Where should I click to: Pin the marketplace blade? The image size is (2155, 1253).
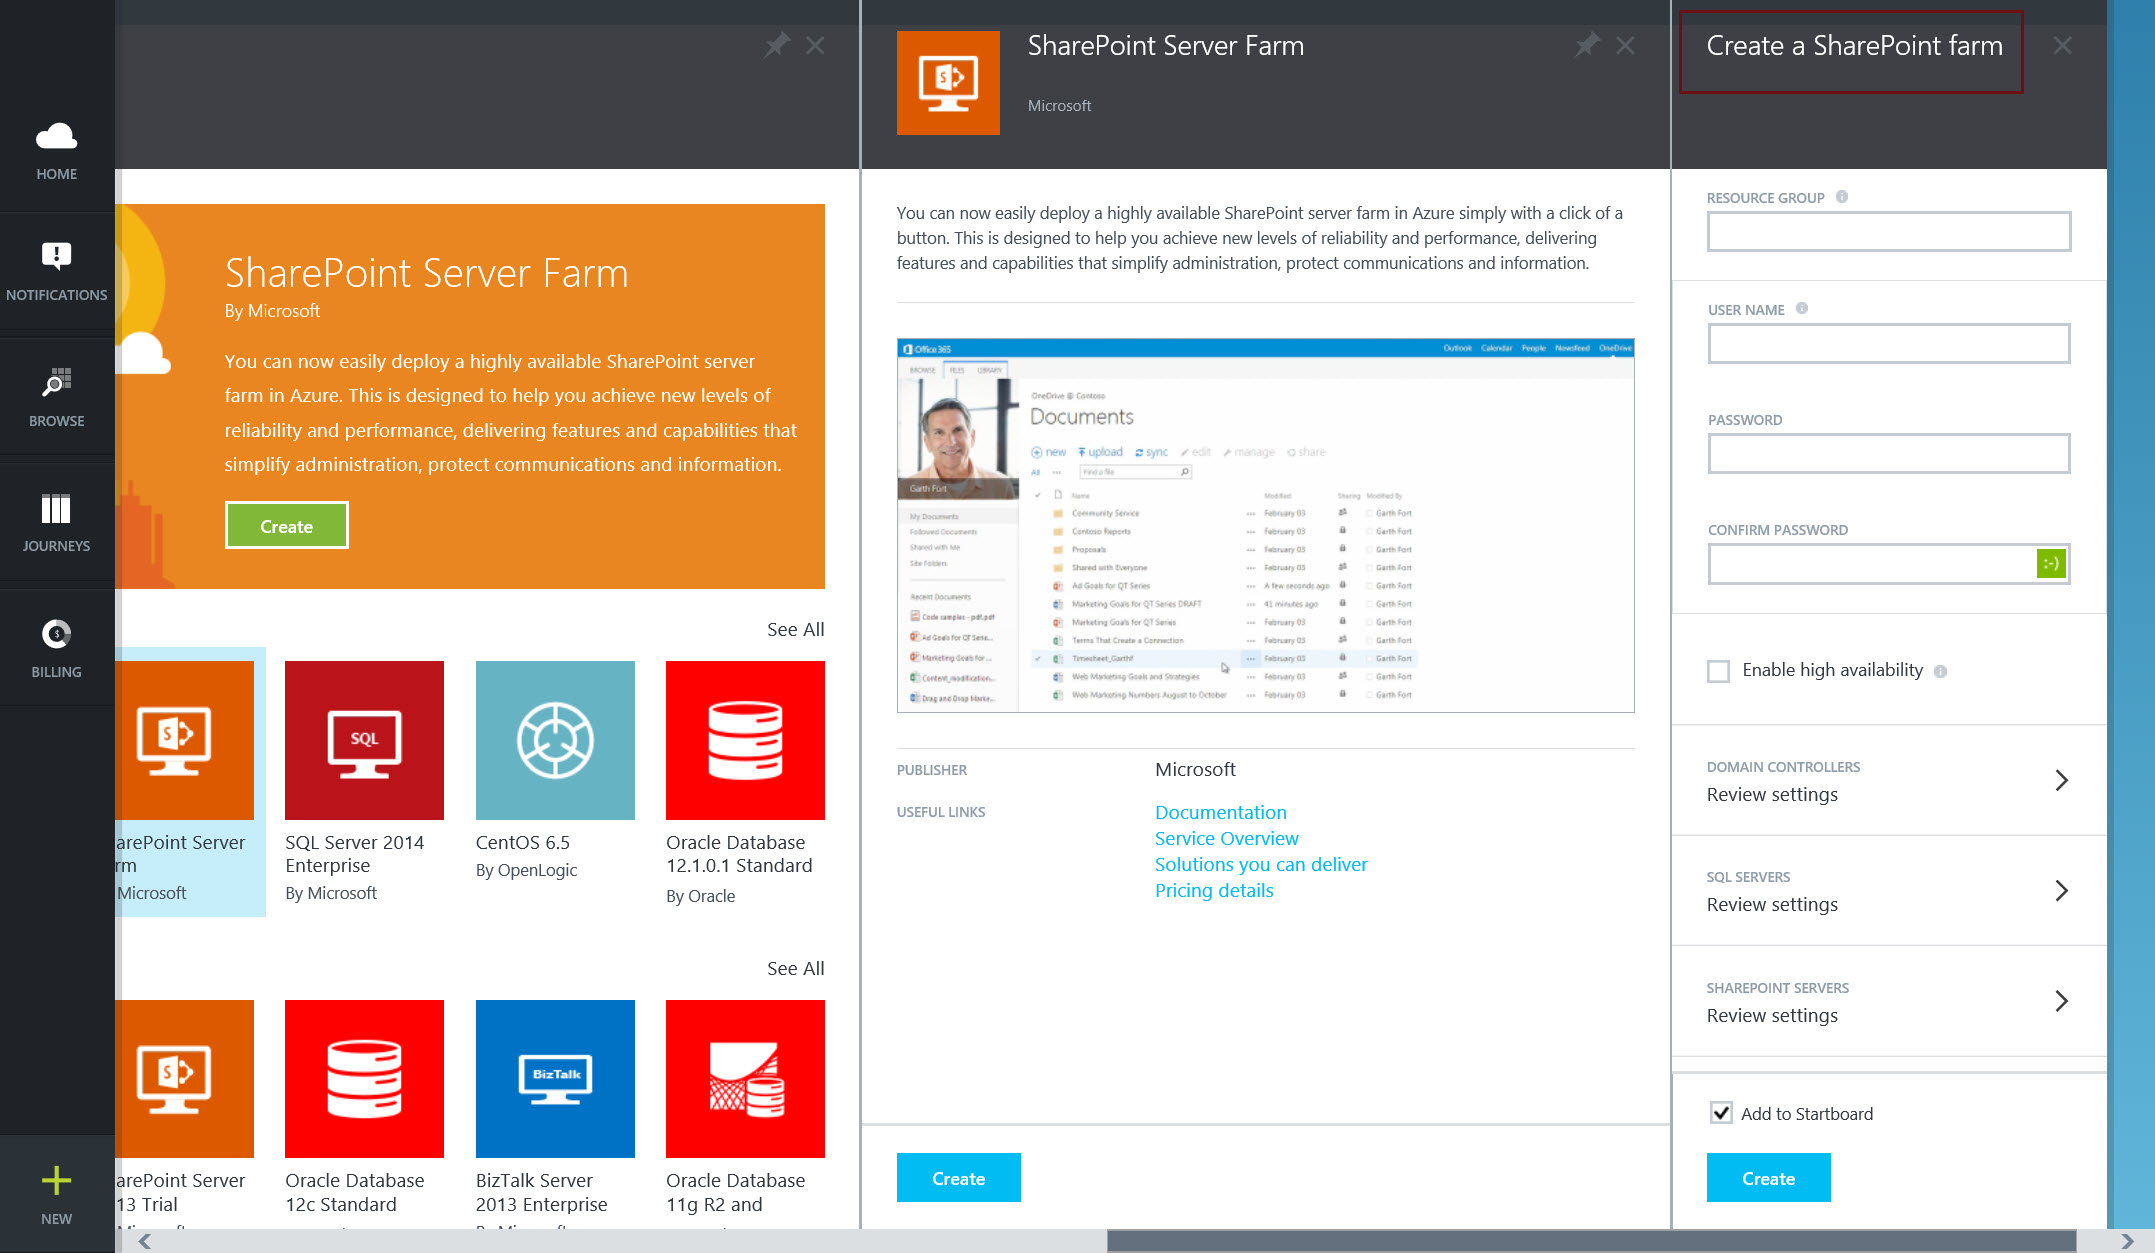click(x=777, y=45)
